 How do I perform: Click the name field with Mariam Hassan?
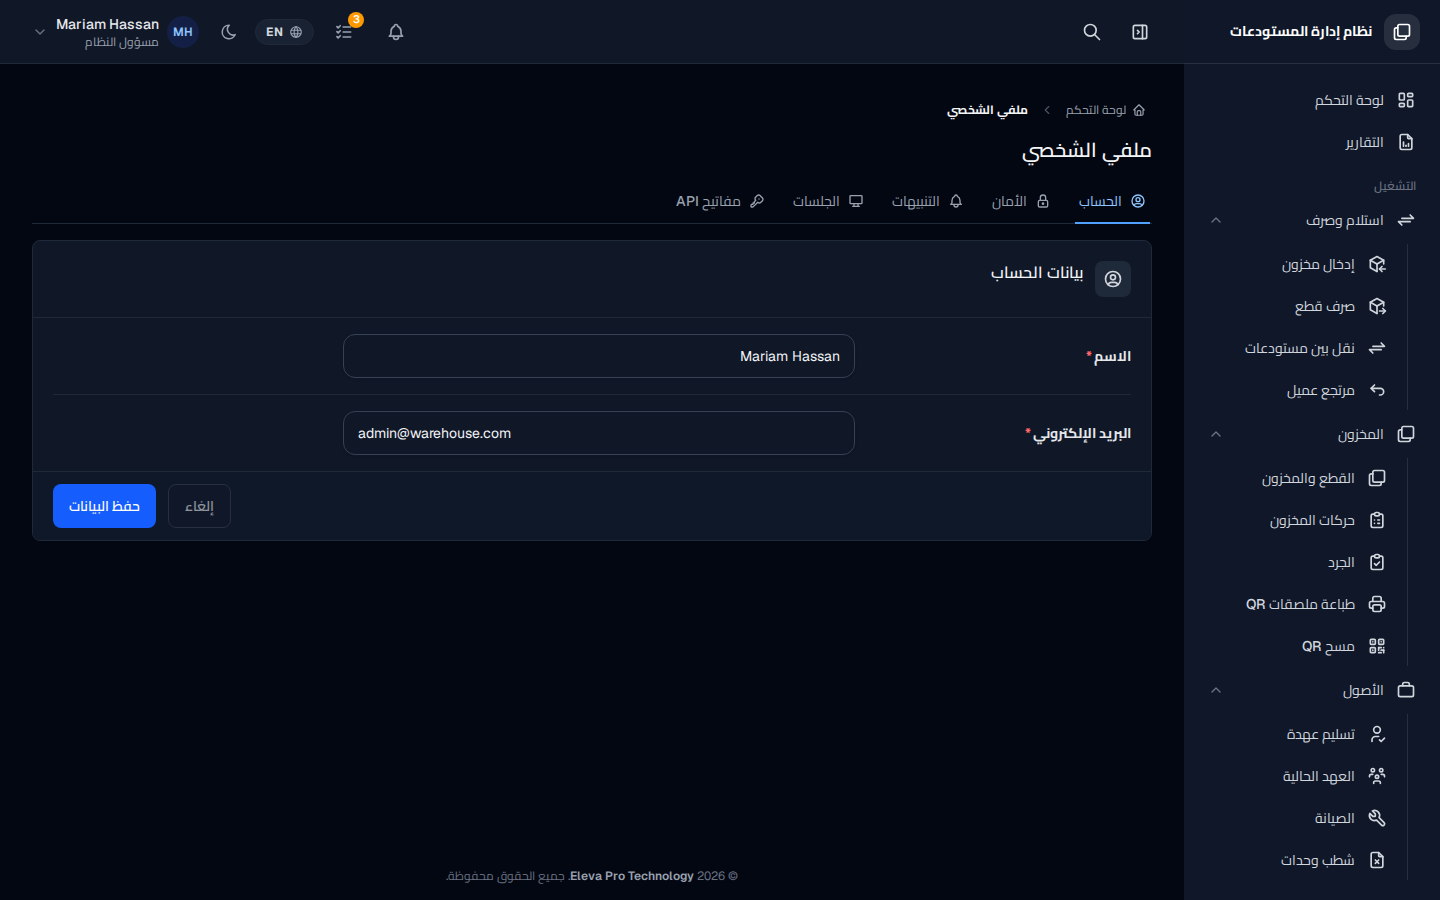(x=599, y=356)
